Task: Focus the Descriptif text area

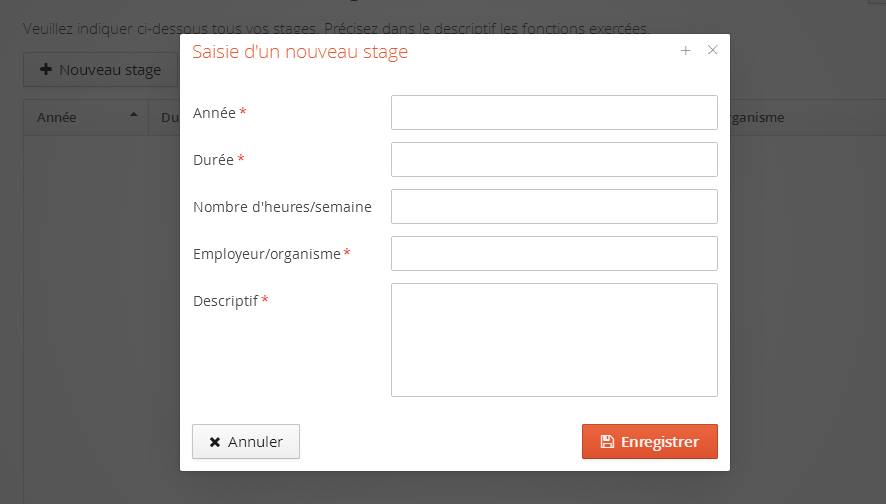Action: [x=554, y=340]
